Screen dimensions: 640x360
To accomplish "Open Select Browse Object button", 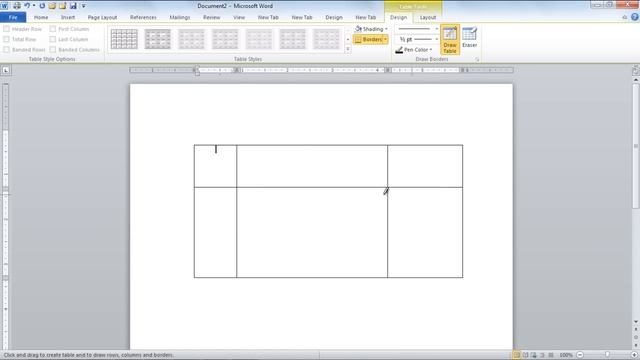I will (x=636, y=337).
